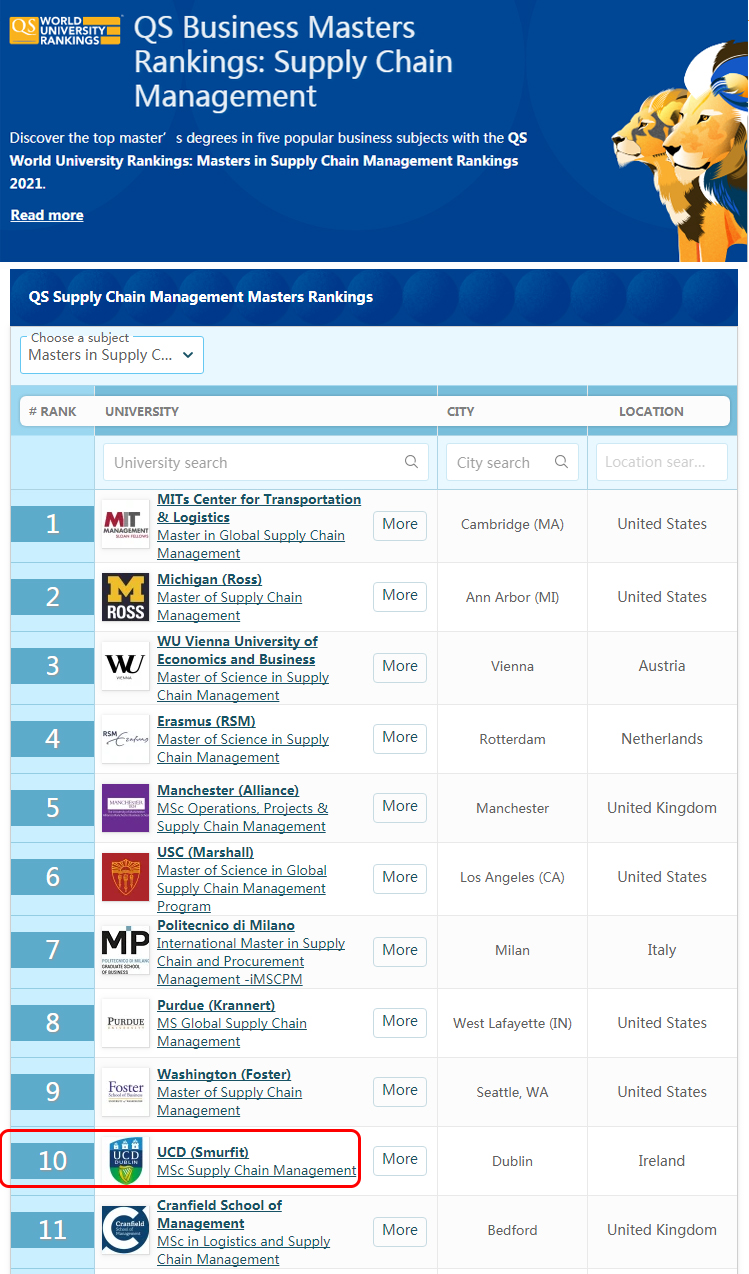Click the UCD Dublin crest logo
Viewport: 749px width, 1274px height.
(125, 1161)
